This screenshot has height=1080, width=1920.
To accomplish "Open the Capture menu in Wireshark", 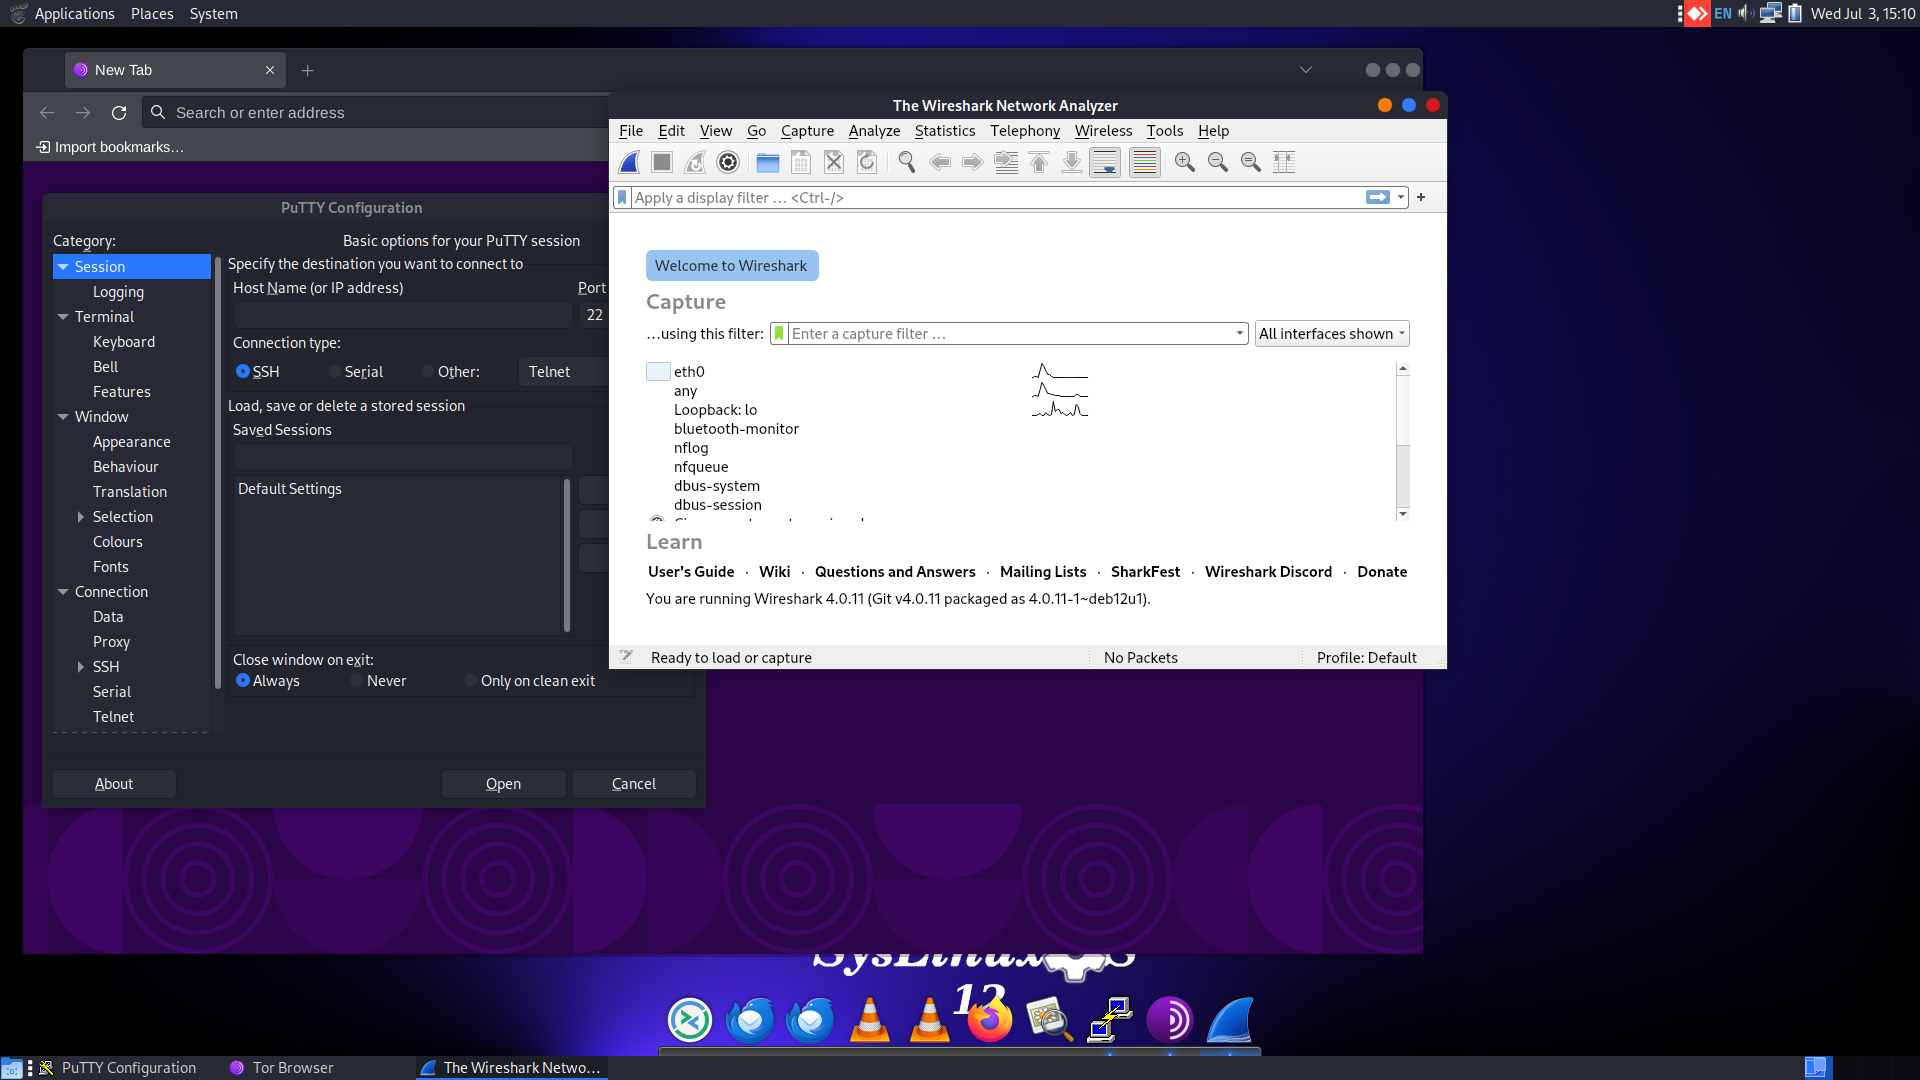I will click(807, 131).
